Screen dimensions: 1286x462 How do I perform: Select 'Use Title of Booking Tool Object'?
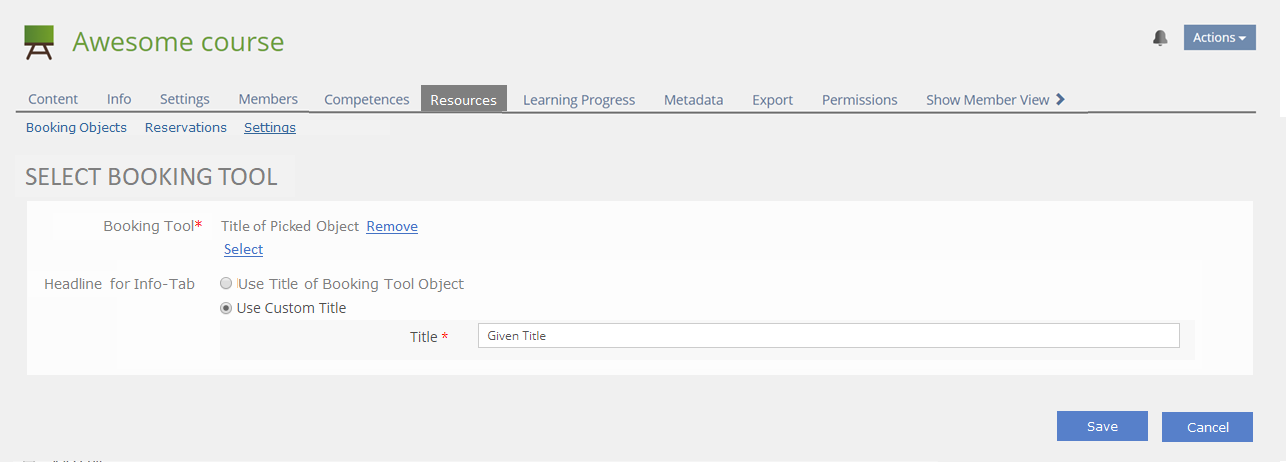[226, 284]
